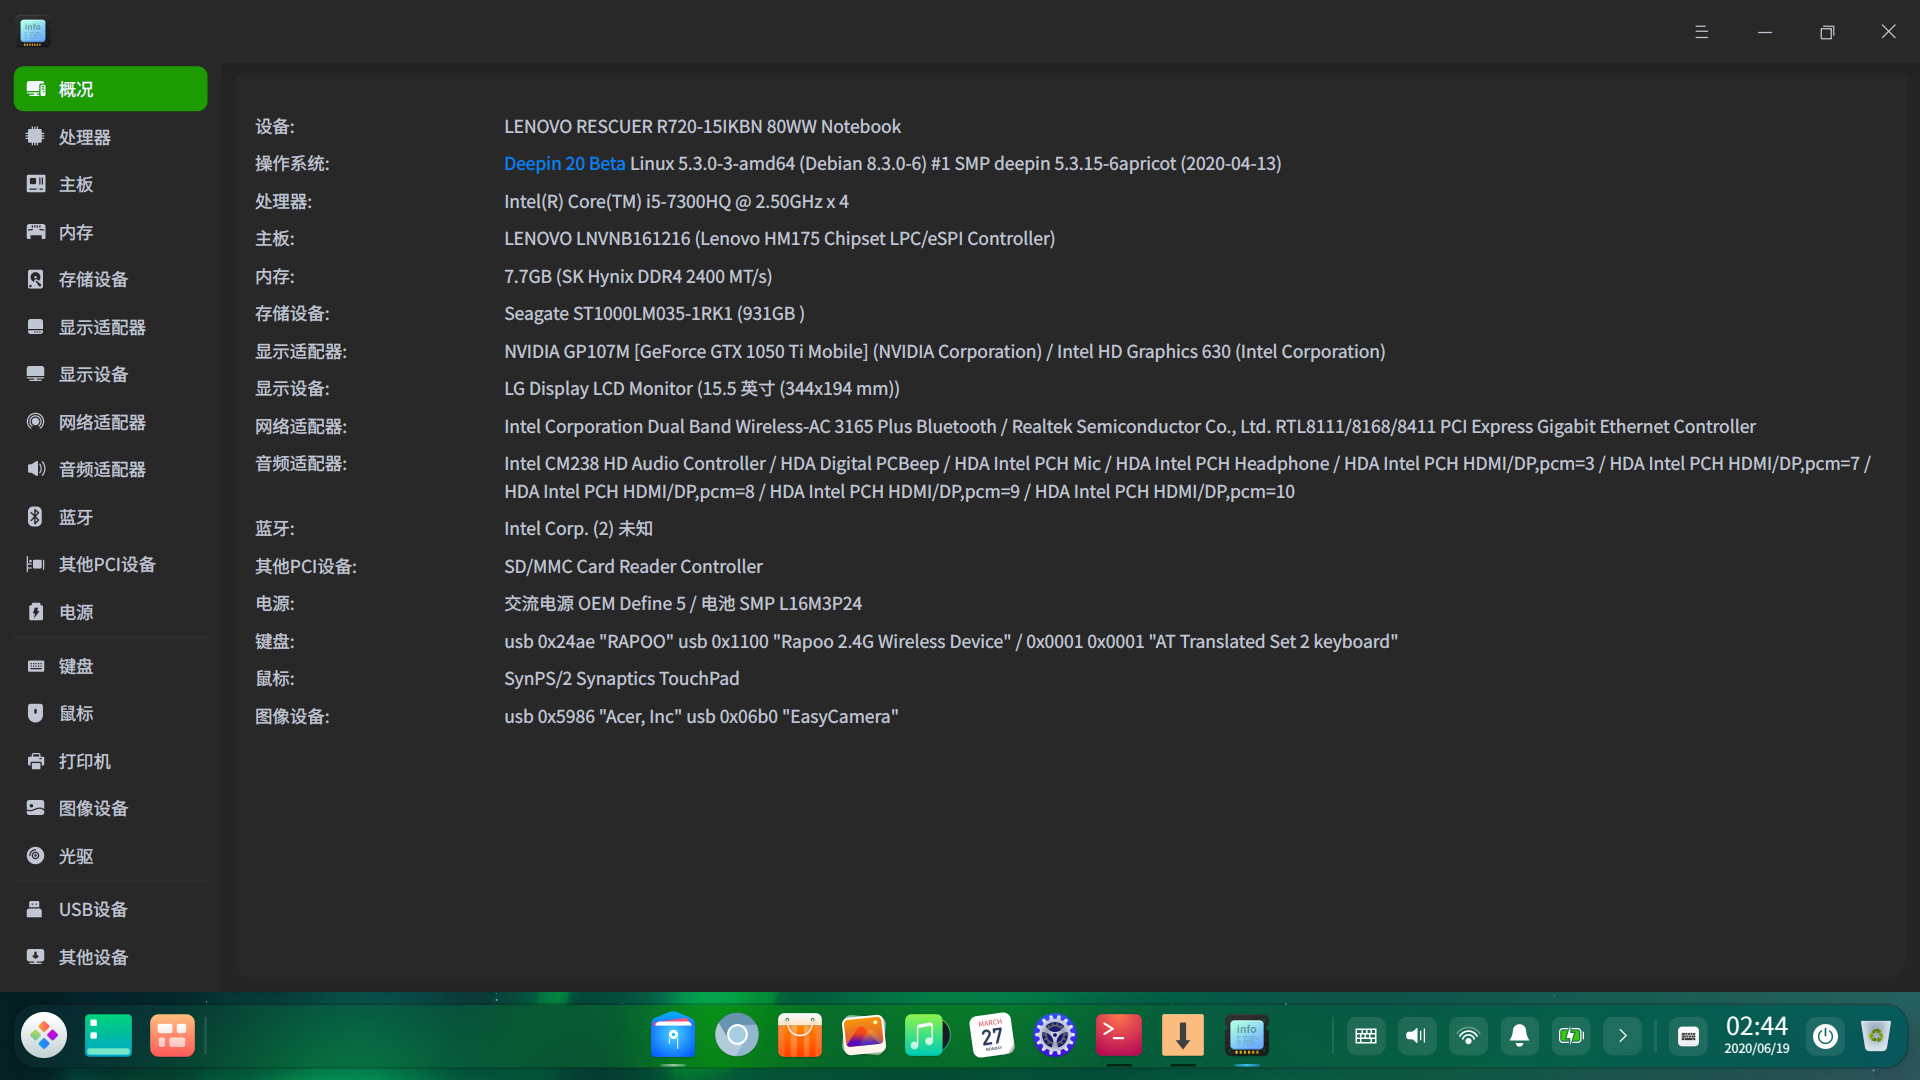1920x1080 pixels.
Task: Switch to 概况 overview tab
Action: coord(110,89)
